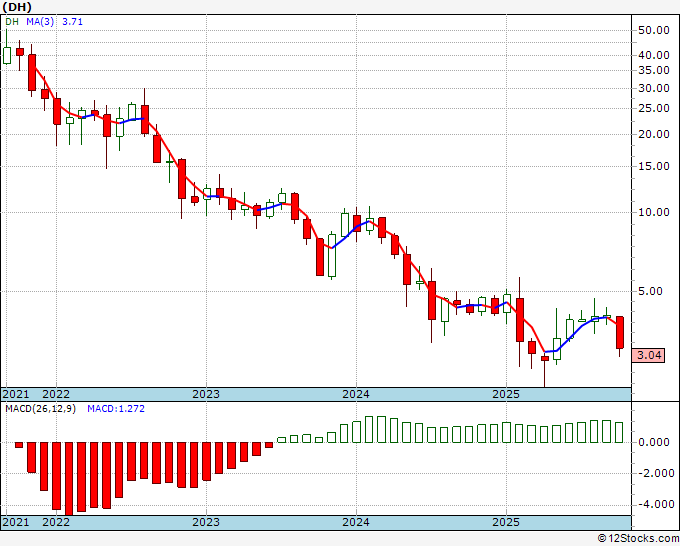The image size is (680, 546).
Task: Select the MA(3) indicator label
Action: [40, 22]
